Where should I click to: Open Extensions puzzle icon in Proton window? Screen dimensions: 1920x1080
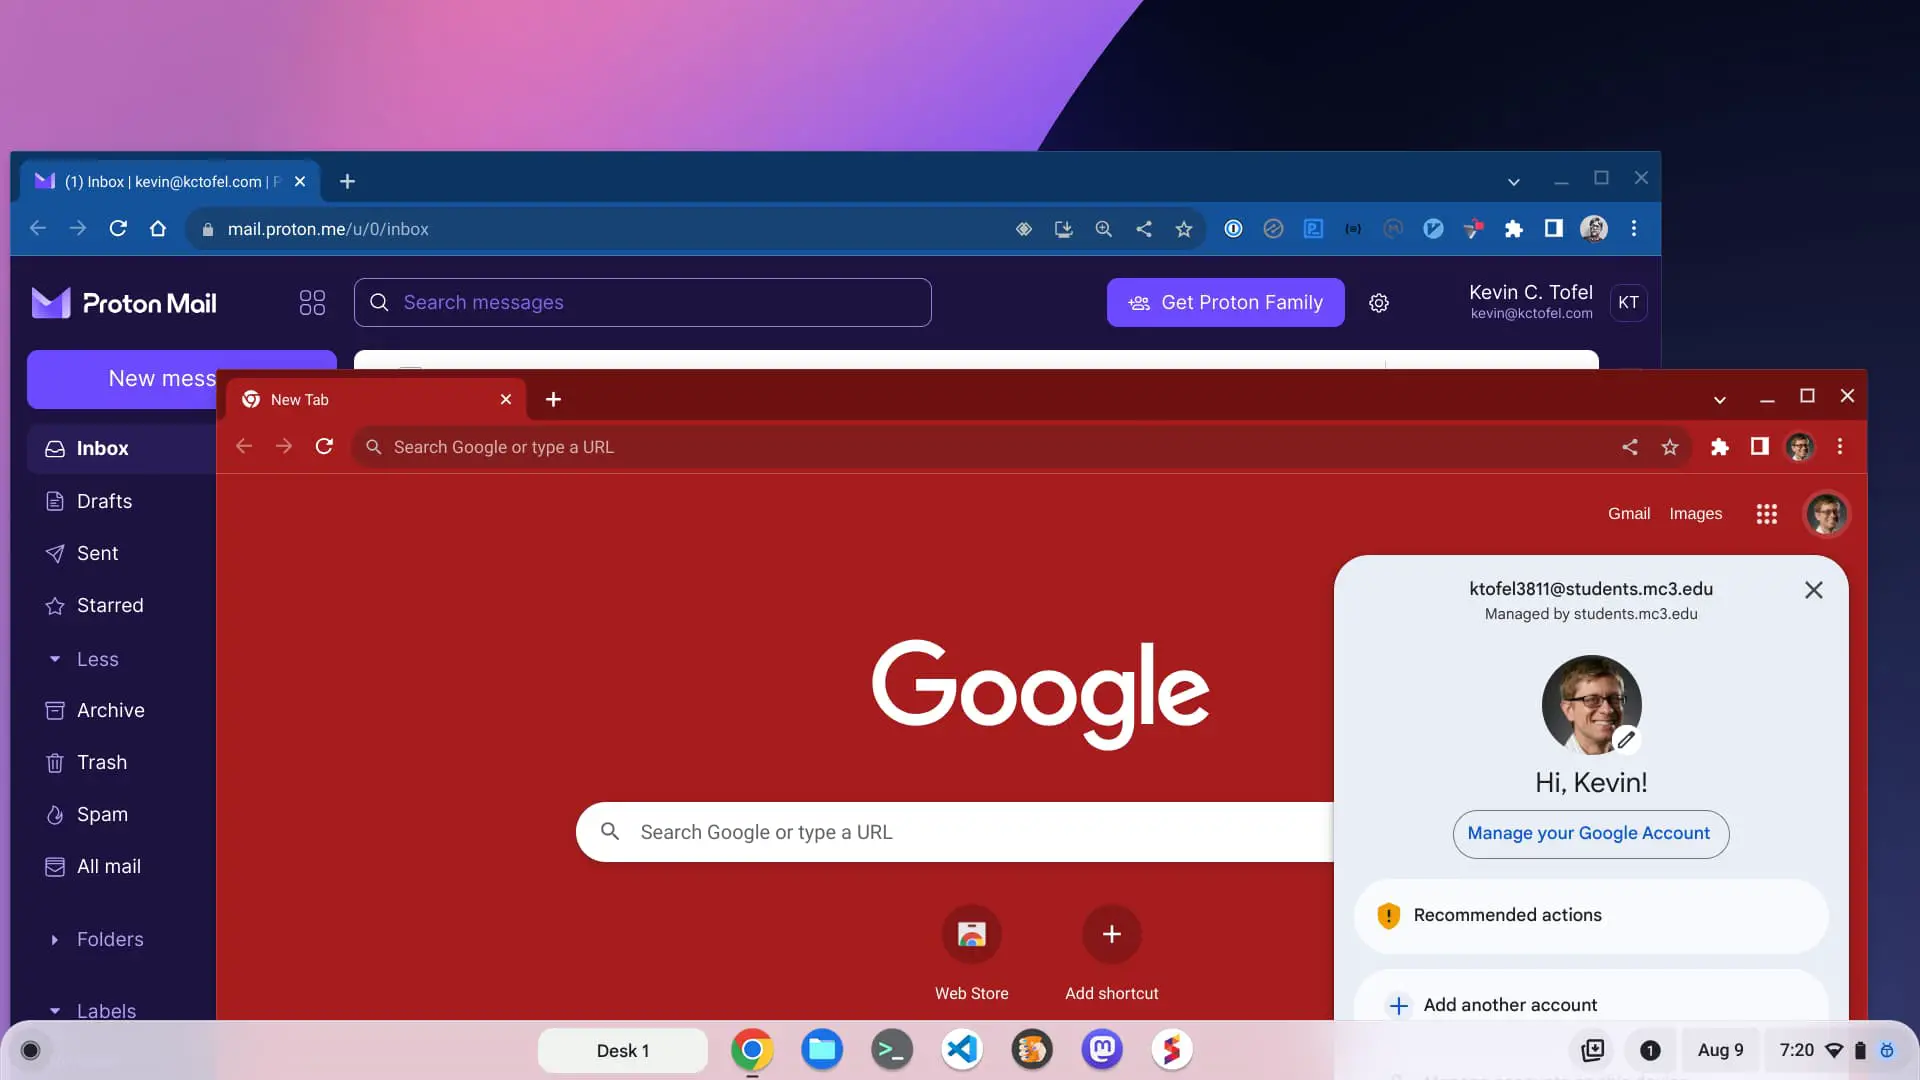1513,229
